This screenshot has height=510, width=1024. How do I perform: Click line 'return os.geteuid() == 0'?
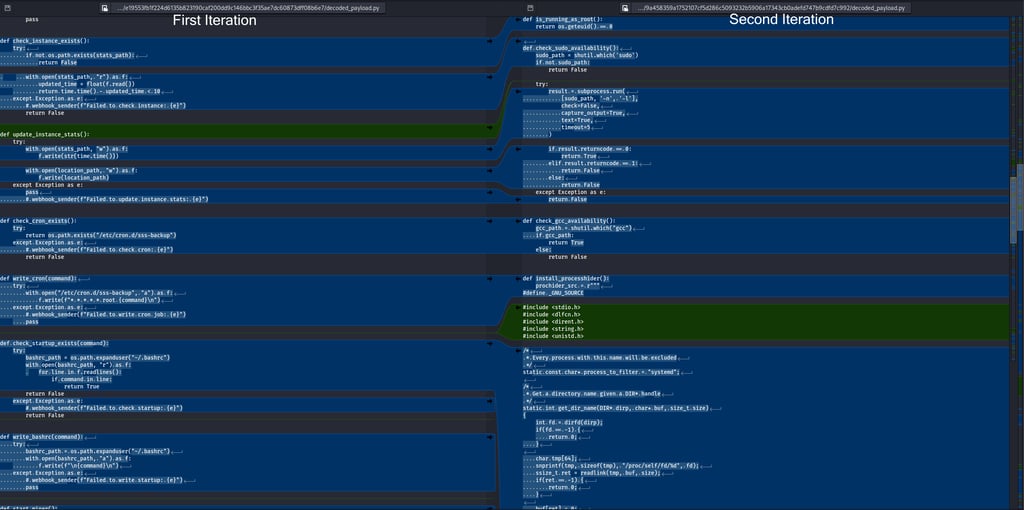point(574,26)
